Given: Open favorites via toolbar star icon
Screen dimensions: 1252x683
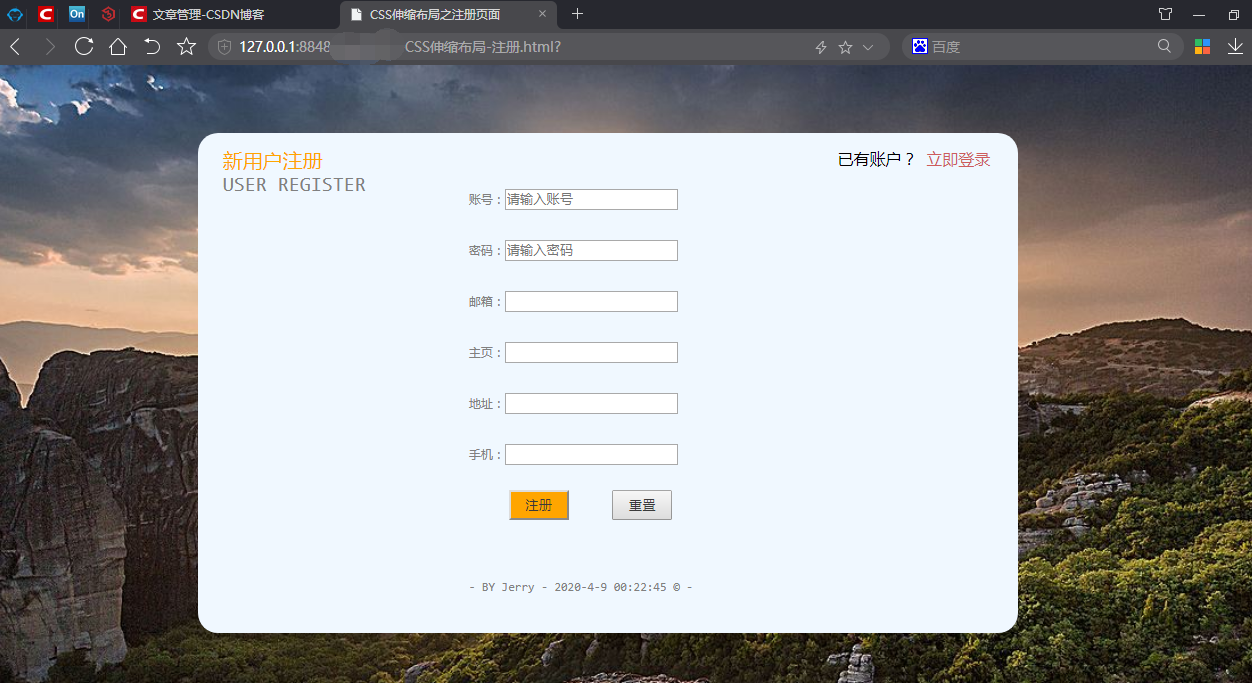Looking at the screenshot, I should [186, 46].
